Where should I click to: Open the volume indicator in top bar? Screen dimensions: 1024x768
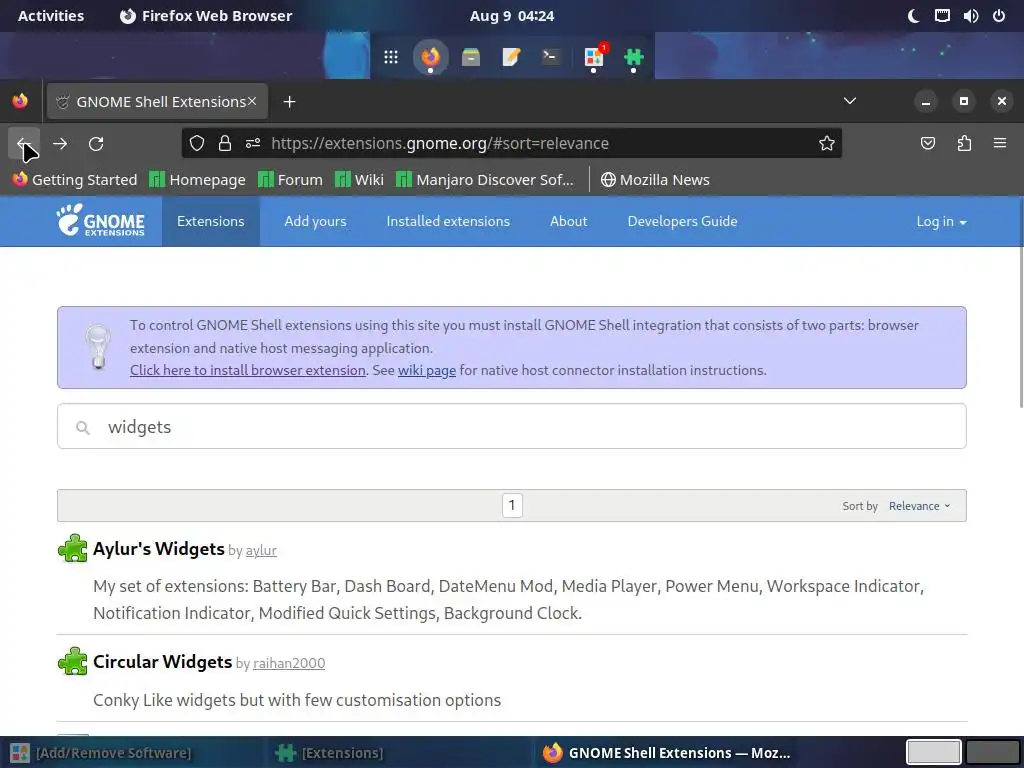pyautogui.click(x=970, y=16)
